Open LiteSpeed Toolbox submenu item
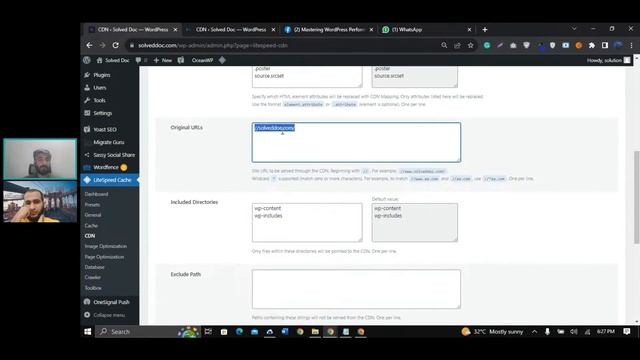 (93, 288)
